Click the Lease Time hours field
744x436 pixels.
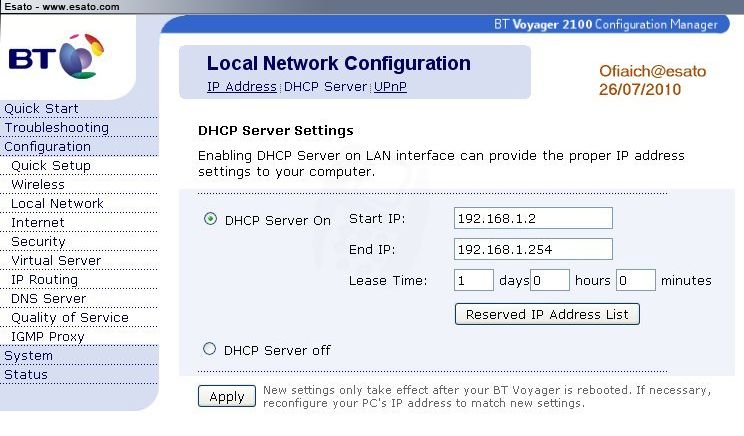[x=549, y=280]
